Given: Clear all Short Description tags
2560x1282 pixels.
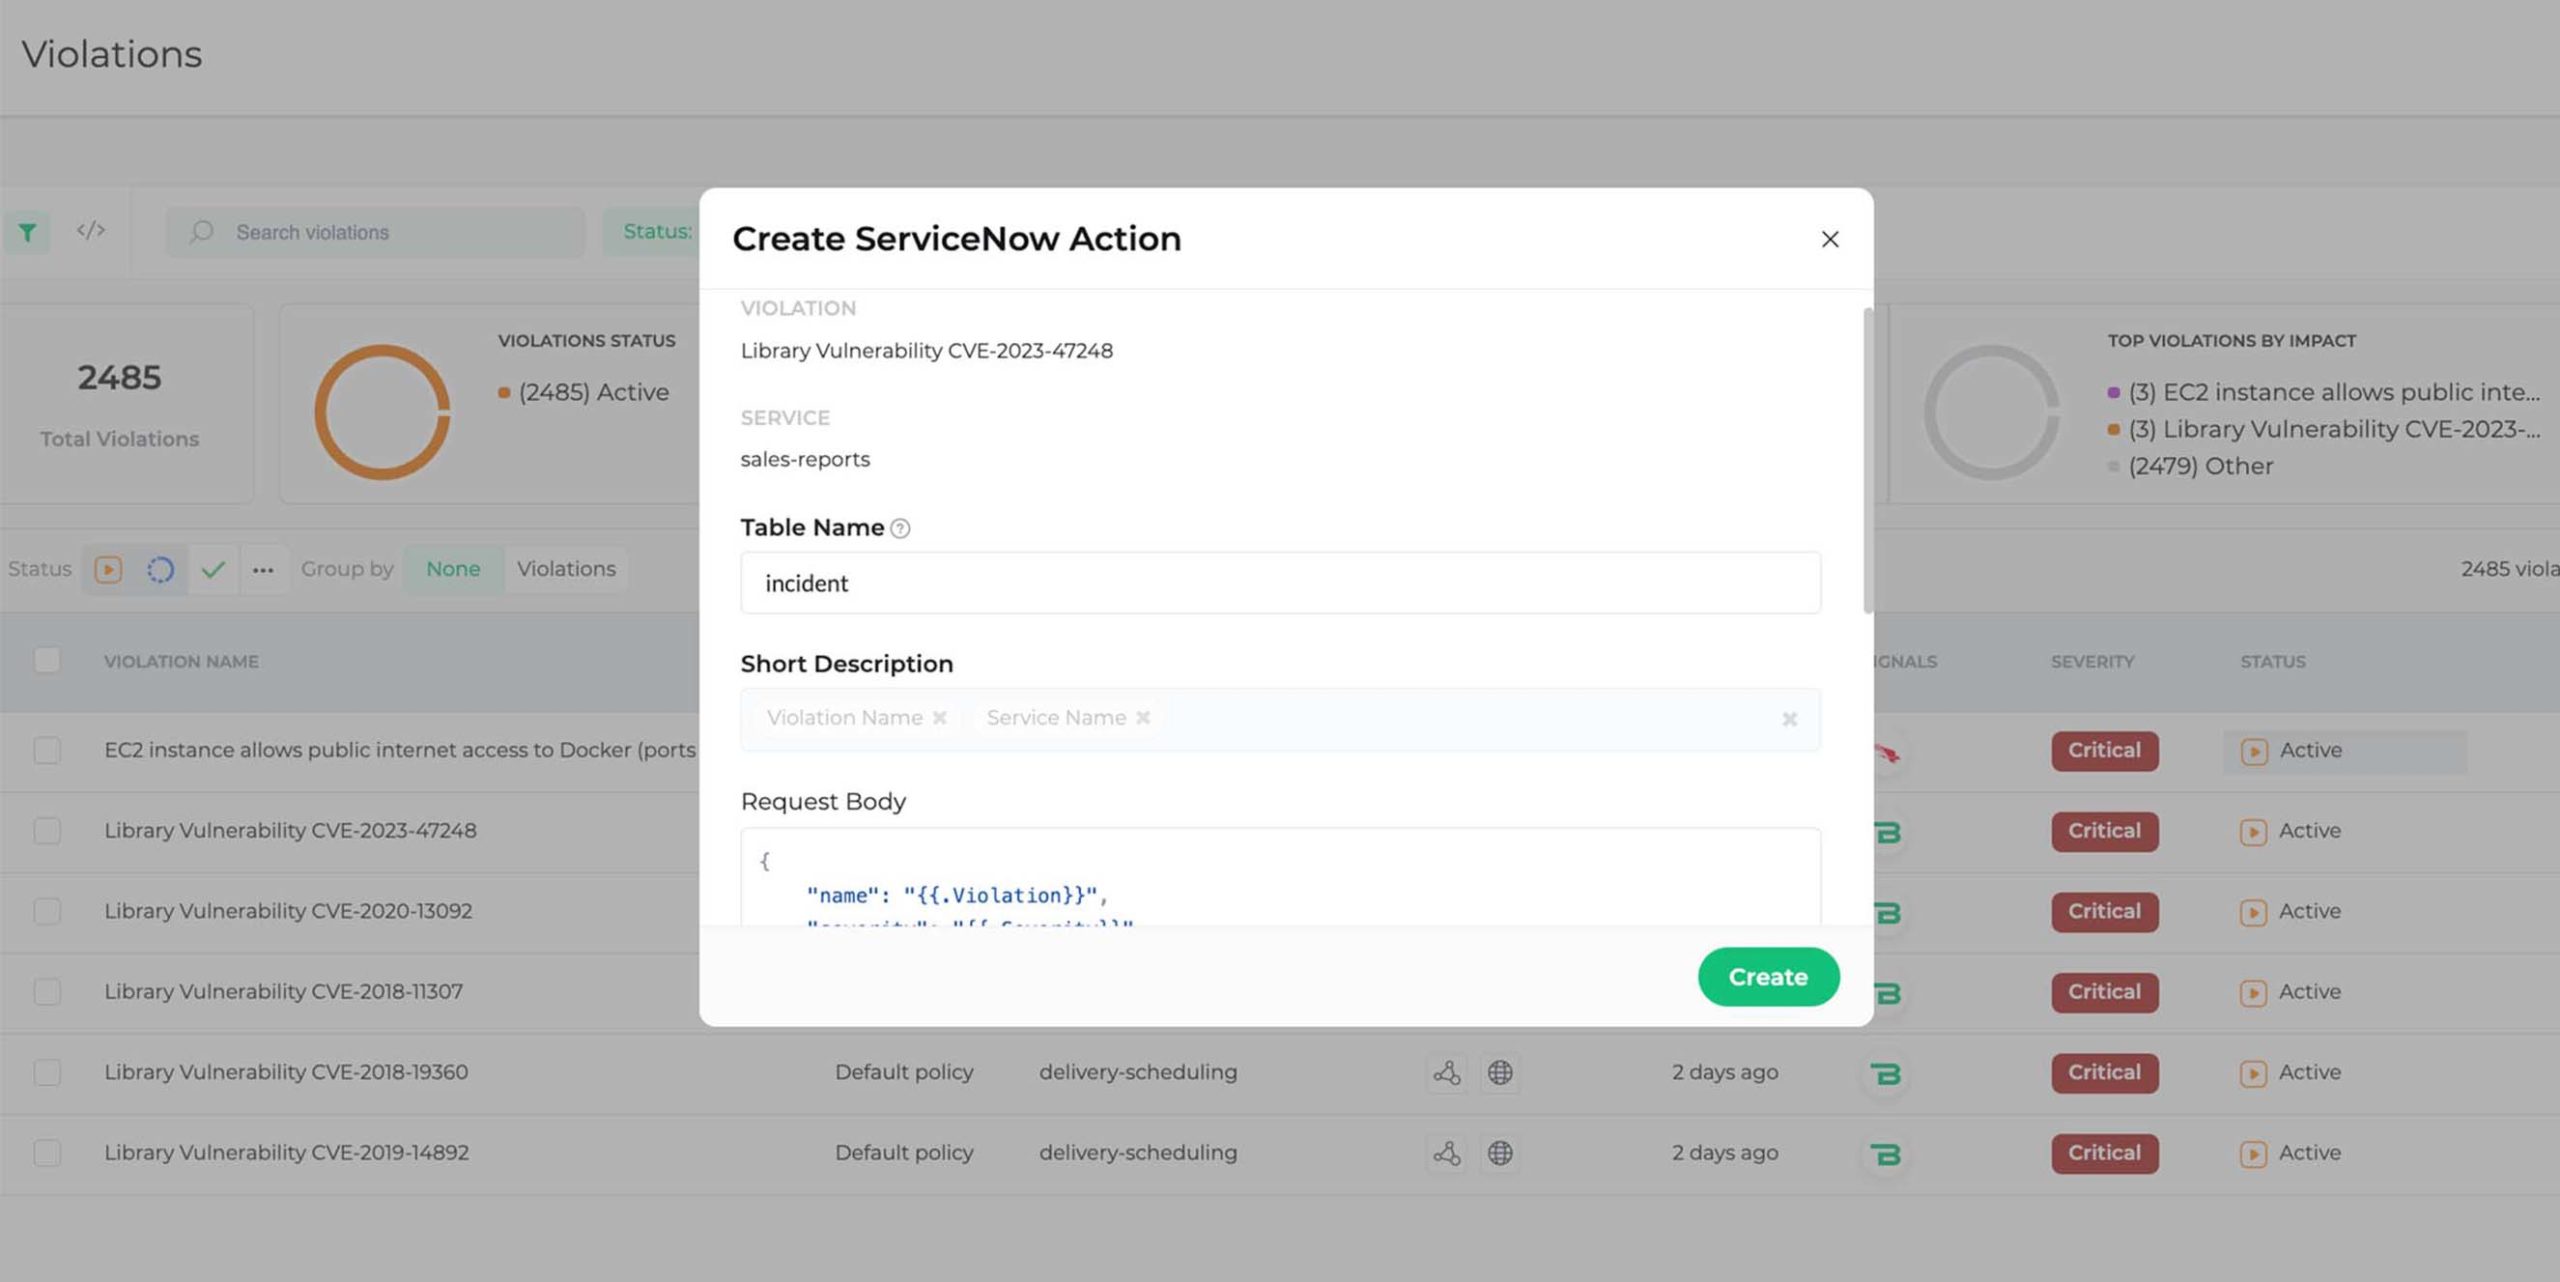Looking at the screenshot, I should click(1789, 719).
